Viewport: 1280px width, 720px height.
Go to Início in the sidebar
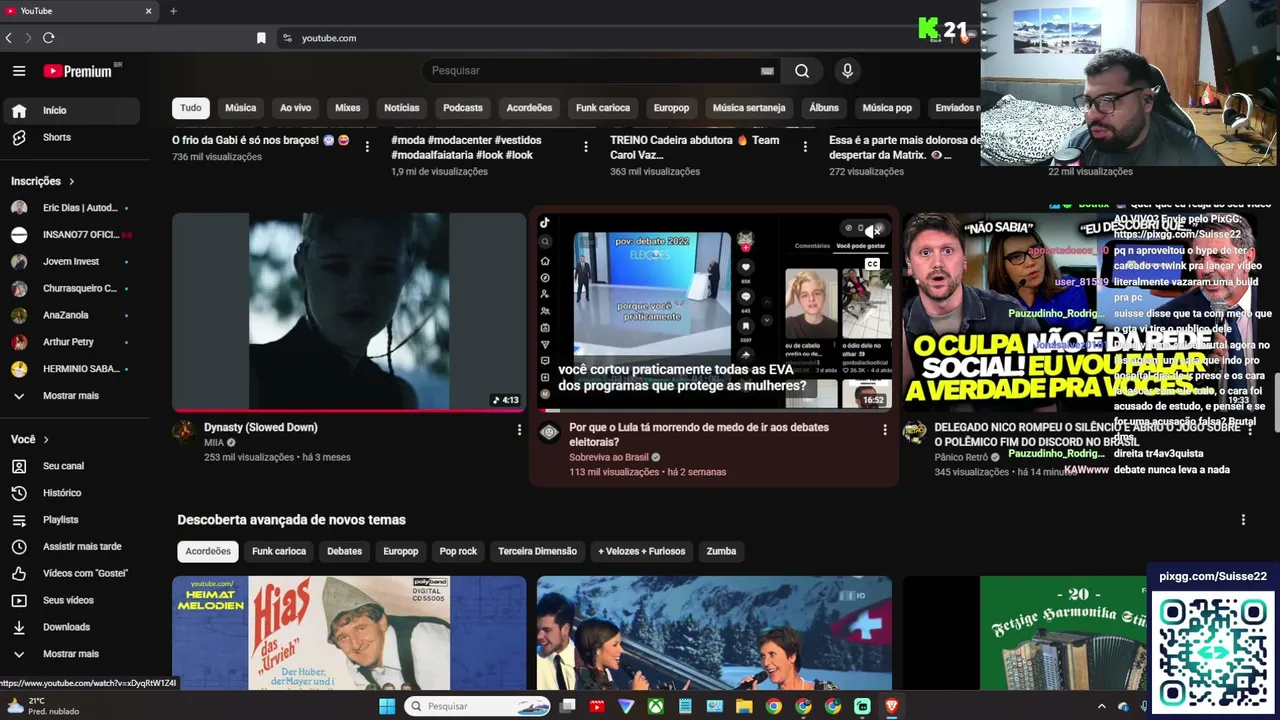pos(70,110)
